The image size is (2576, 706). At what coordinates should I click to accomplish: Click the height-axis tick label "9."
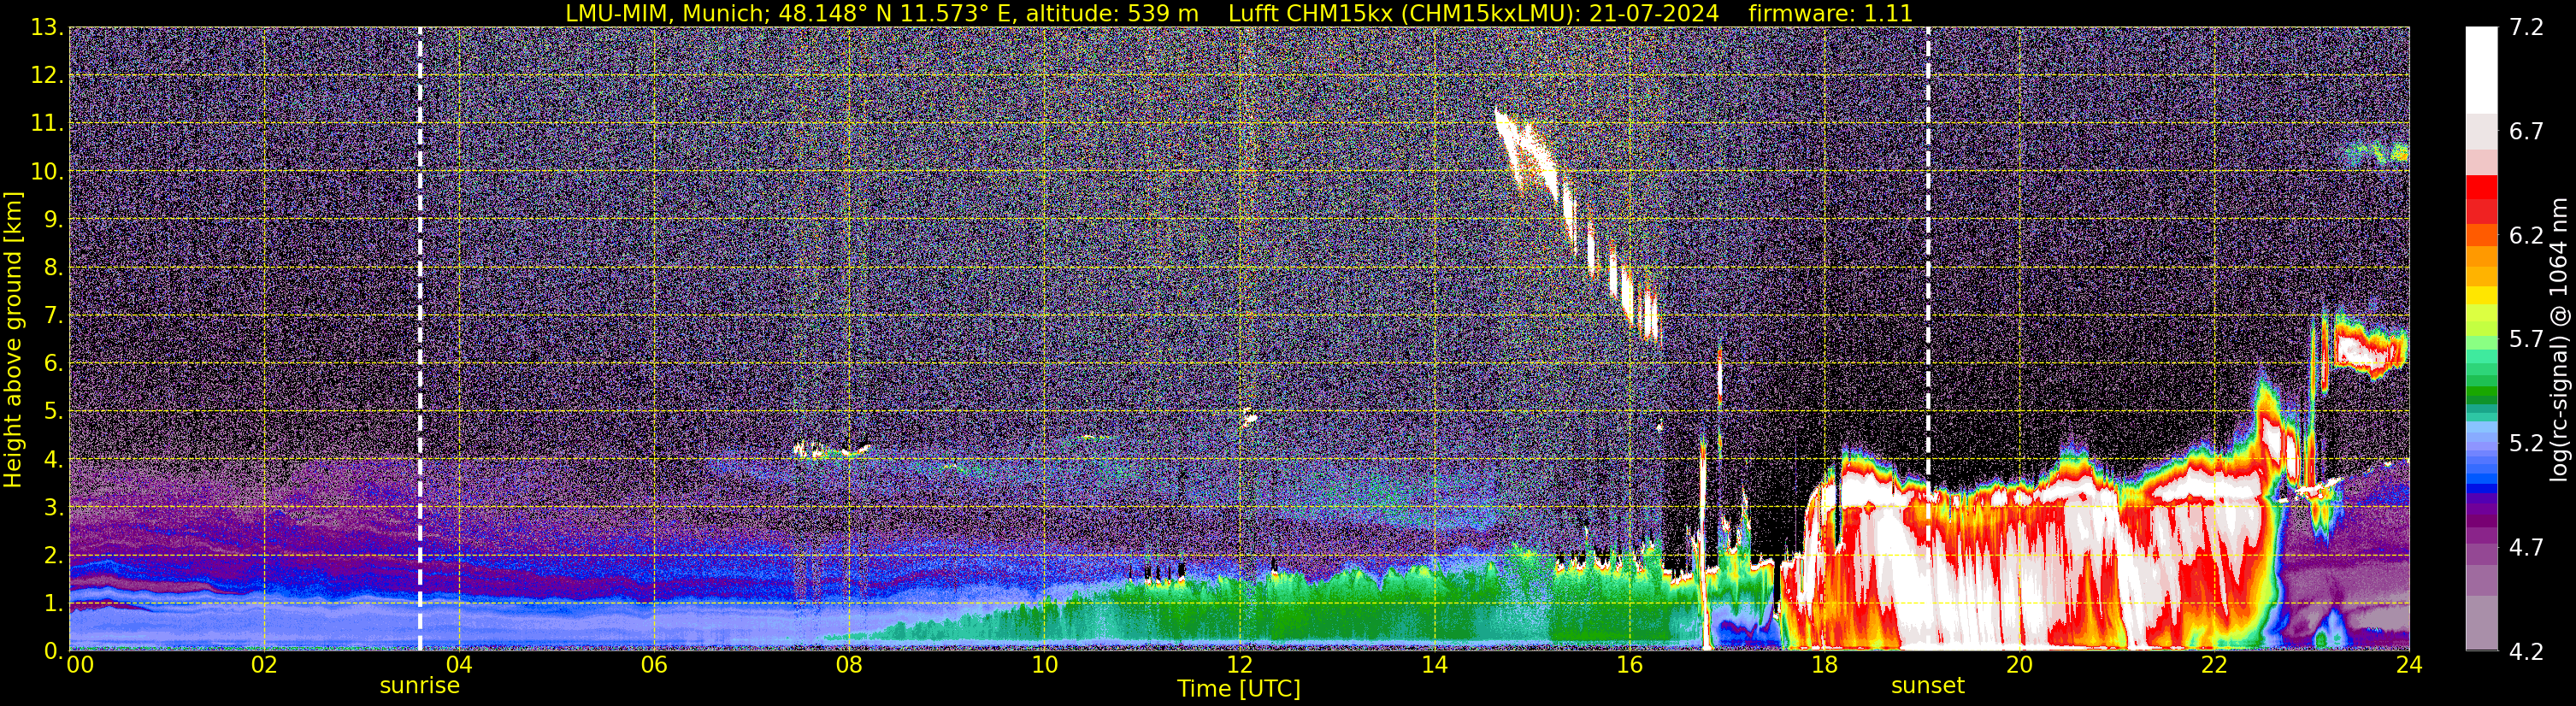(53, 220)
